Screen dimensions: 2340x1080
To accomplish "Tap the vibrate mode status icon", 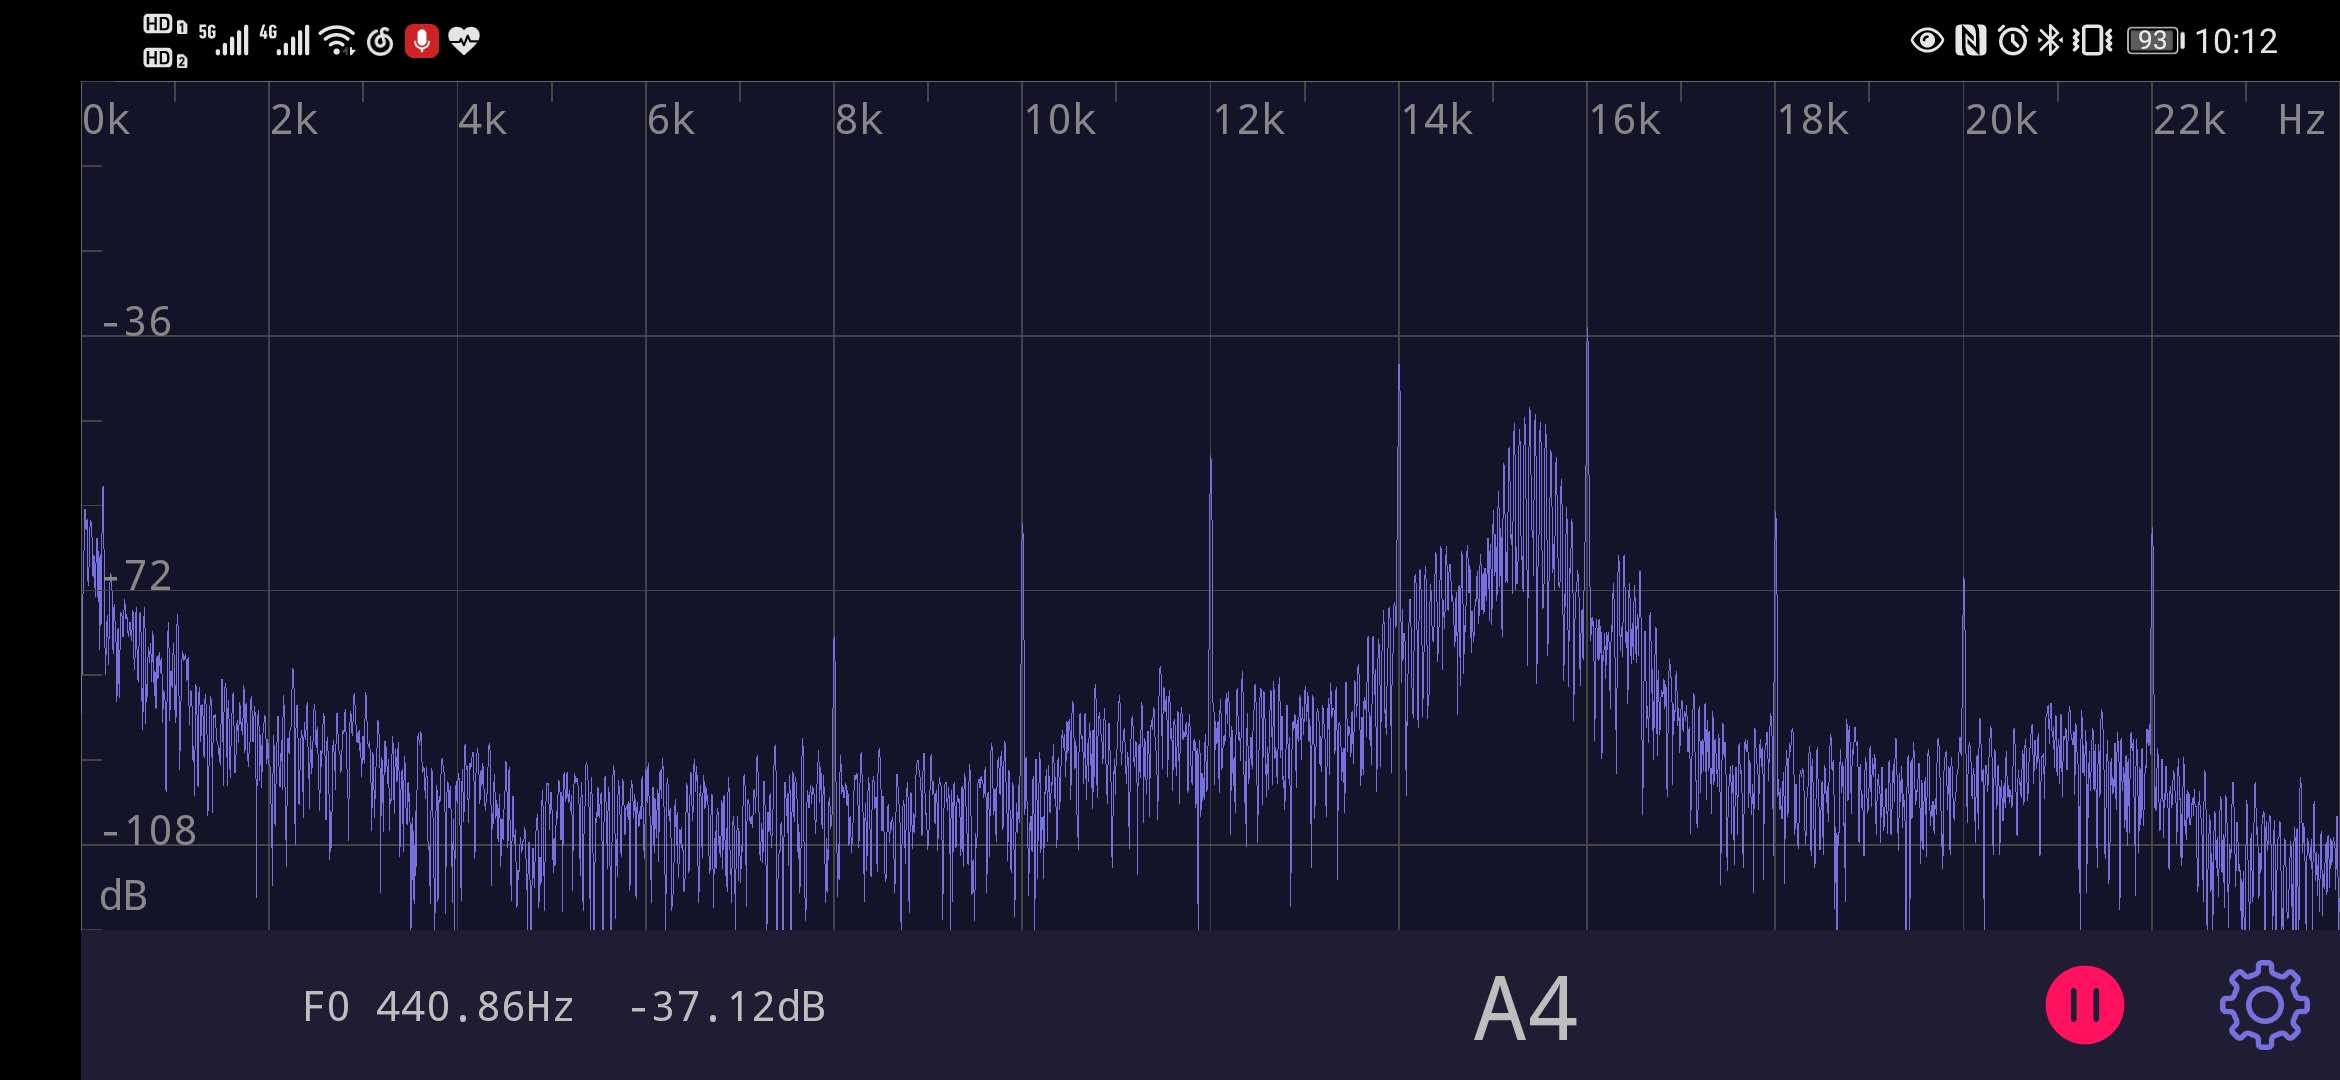I will pyautogui.click(x=2092, y=41).
